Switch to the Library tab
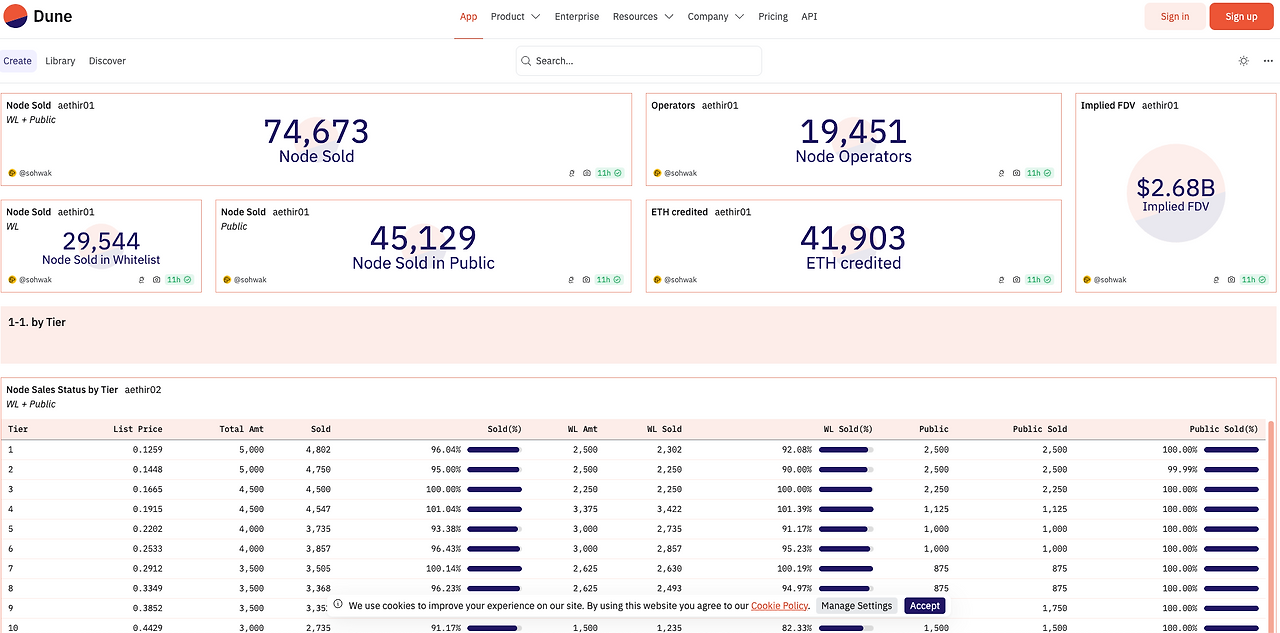Image resolution: width=1280 pixels, height=633 pixels. click(x=60, y=61)
